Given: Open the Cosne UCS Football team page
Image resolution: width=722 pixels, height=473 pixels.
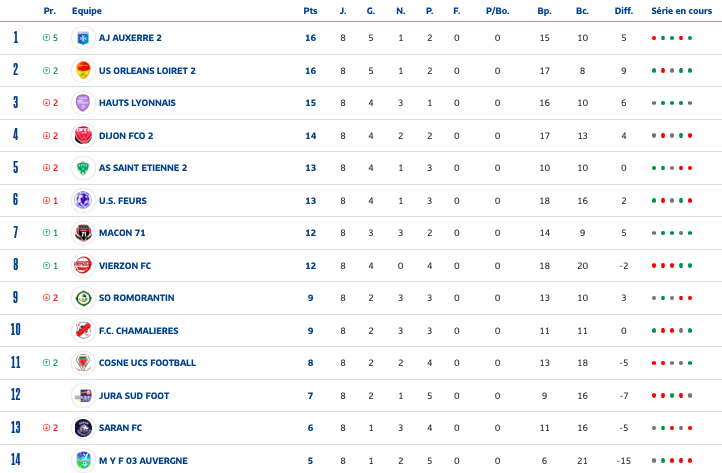Looking at the screenshot, I should click(147, 363).
